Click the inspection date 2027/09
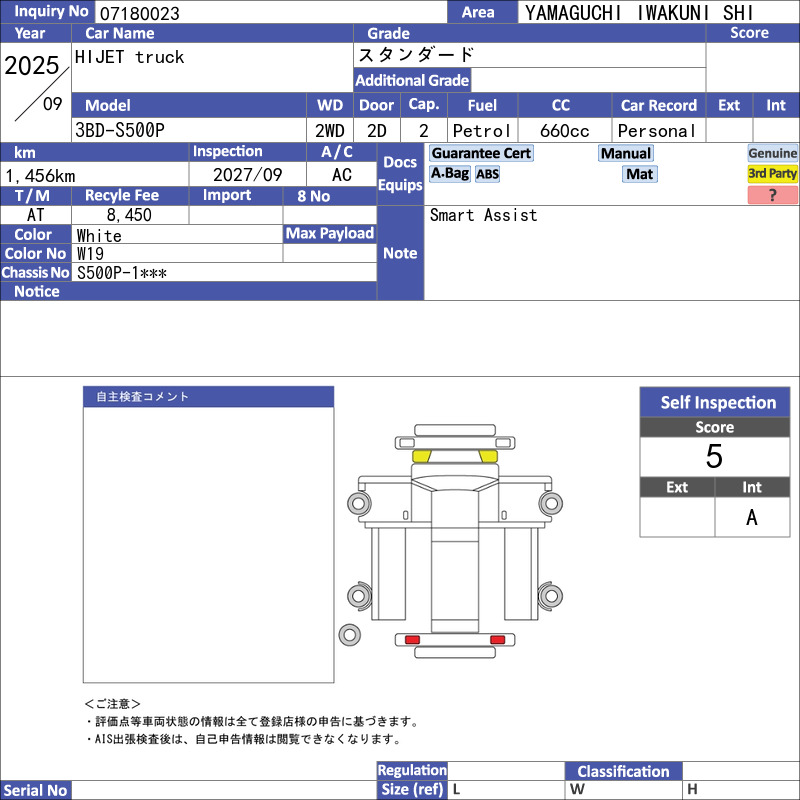Image resolution: width=800 pixels, height=800 pixels. pyautogui.click(x=247, y=174)
